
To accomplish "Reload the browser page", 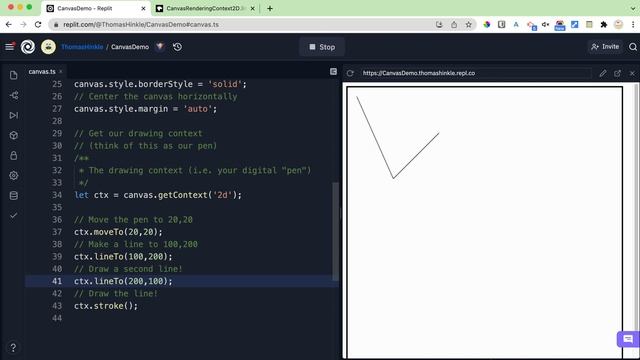I will [x=38, y=24].
